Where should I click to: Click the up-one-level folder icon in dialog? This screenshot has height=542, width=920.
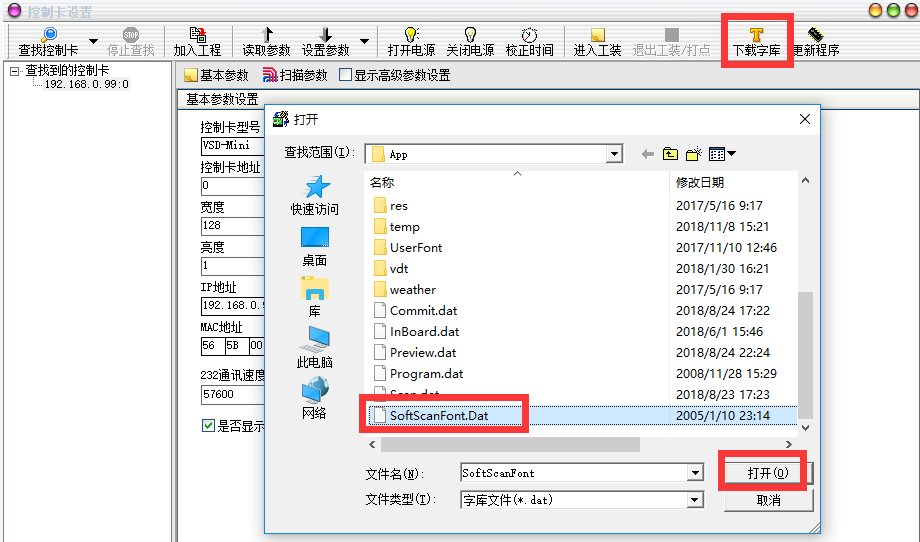[670, 154]
